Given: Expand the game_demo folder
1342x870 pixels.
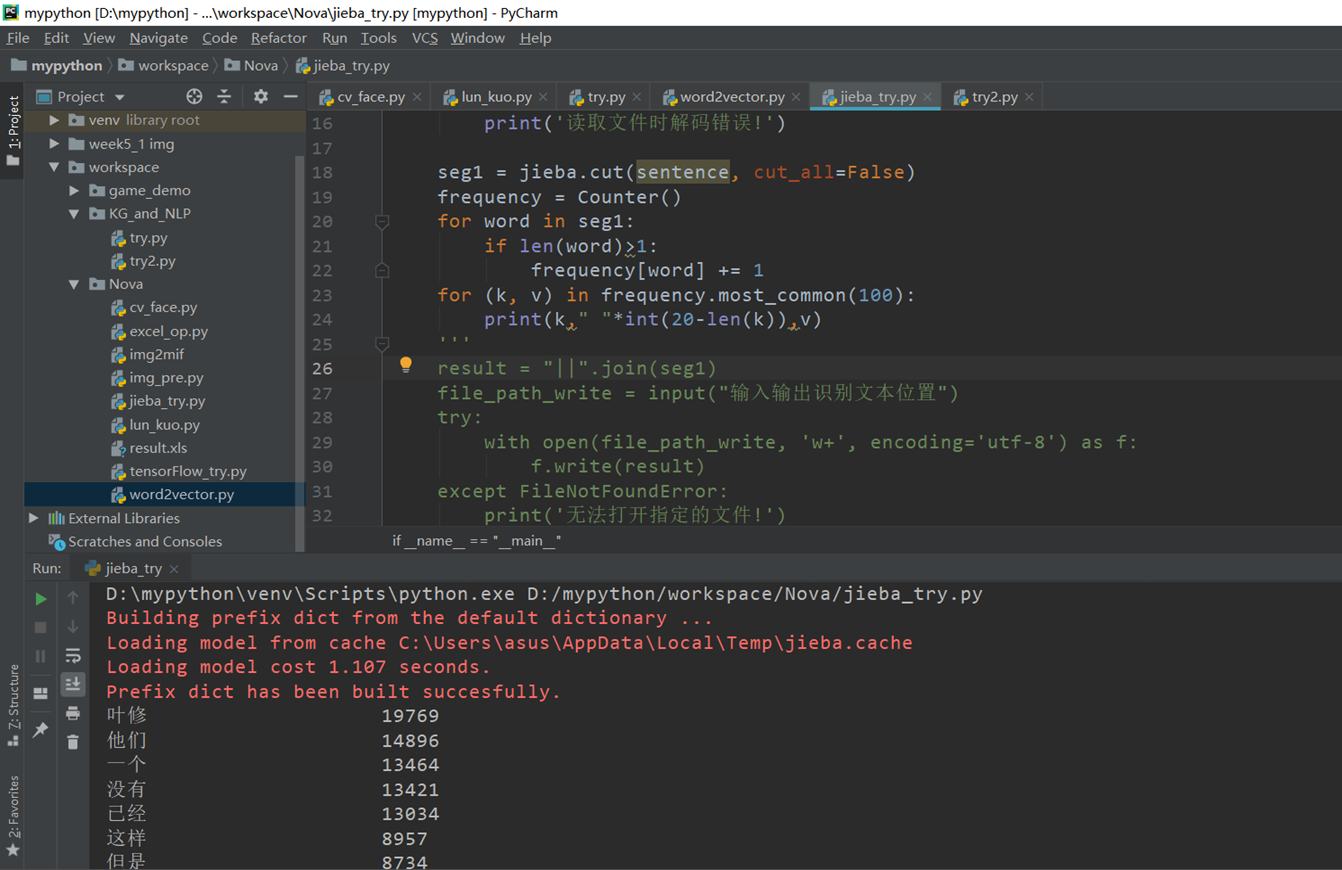Looking at the screenshot, I should pos(75,190).
